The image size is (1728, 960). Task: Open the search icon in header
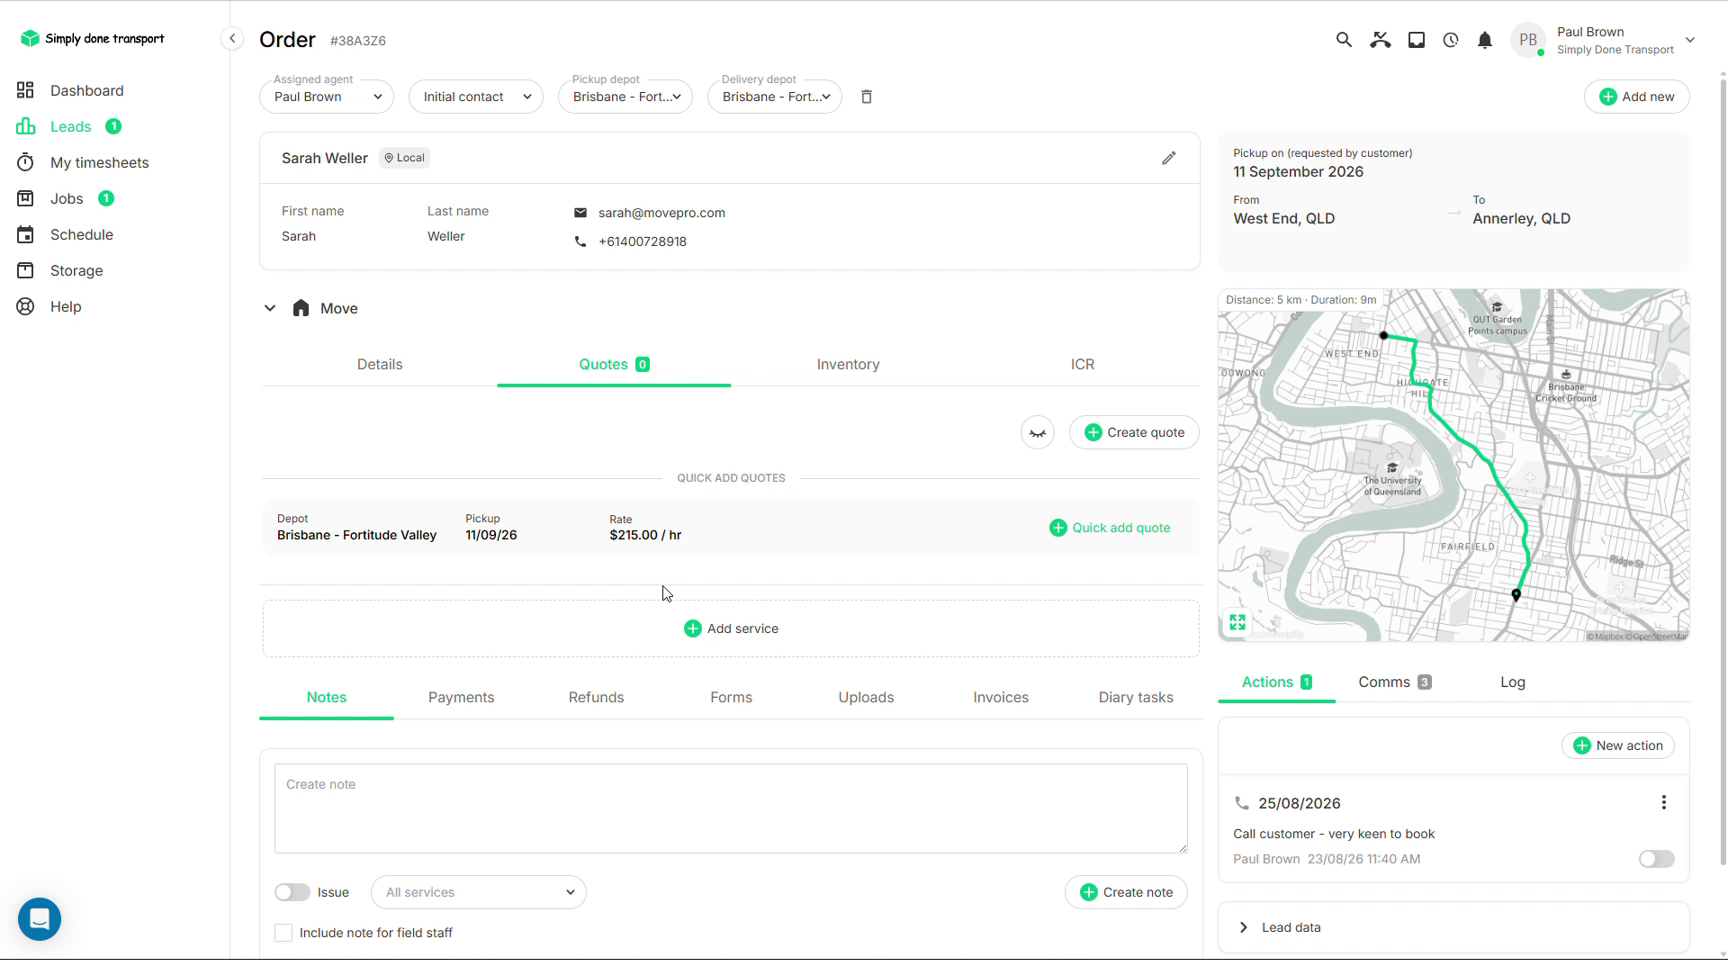tap(1344, 40)
